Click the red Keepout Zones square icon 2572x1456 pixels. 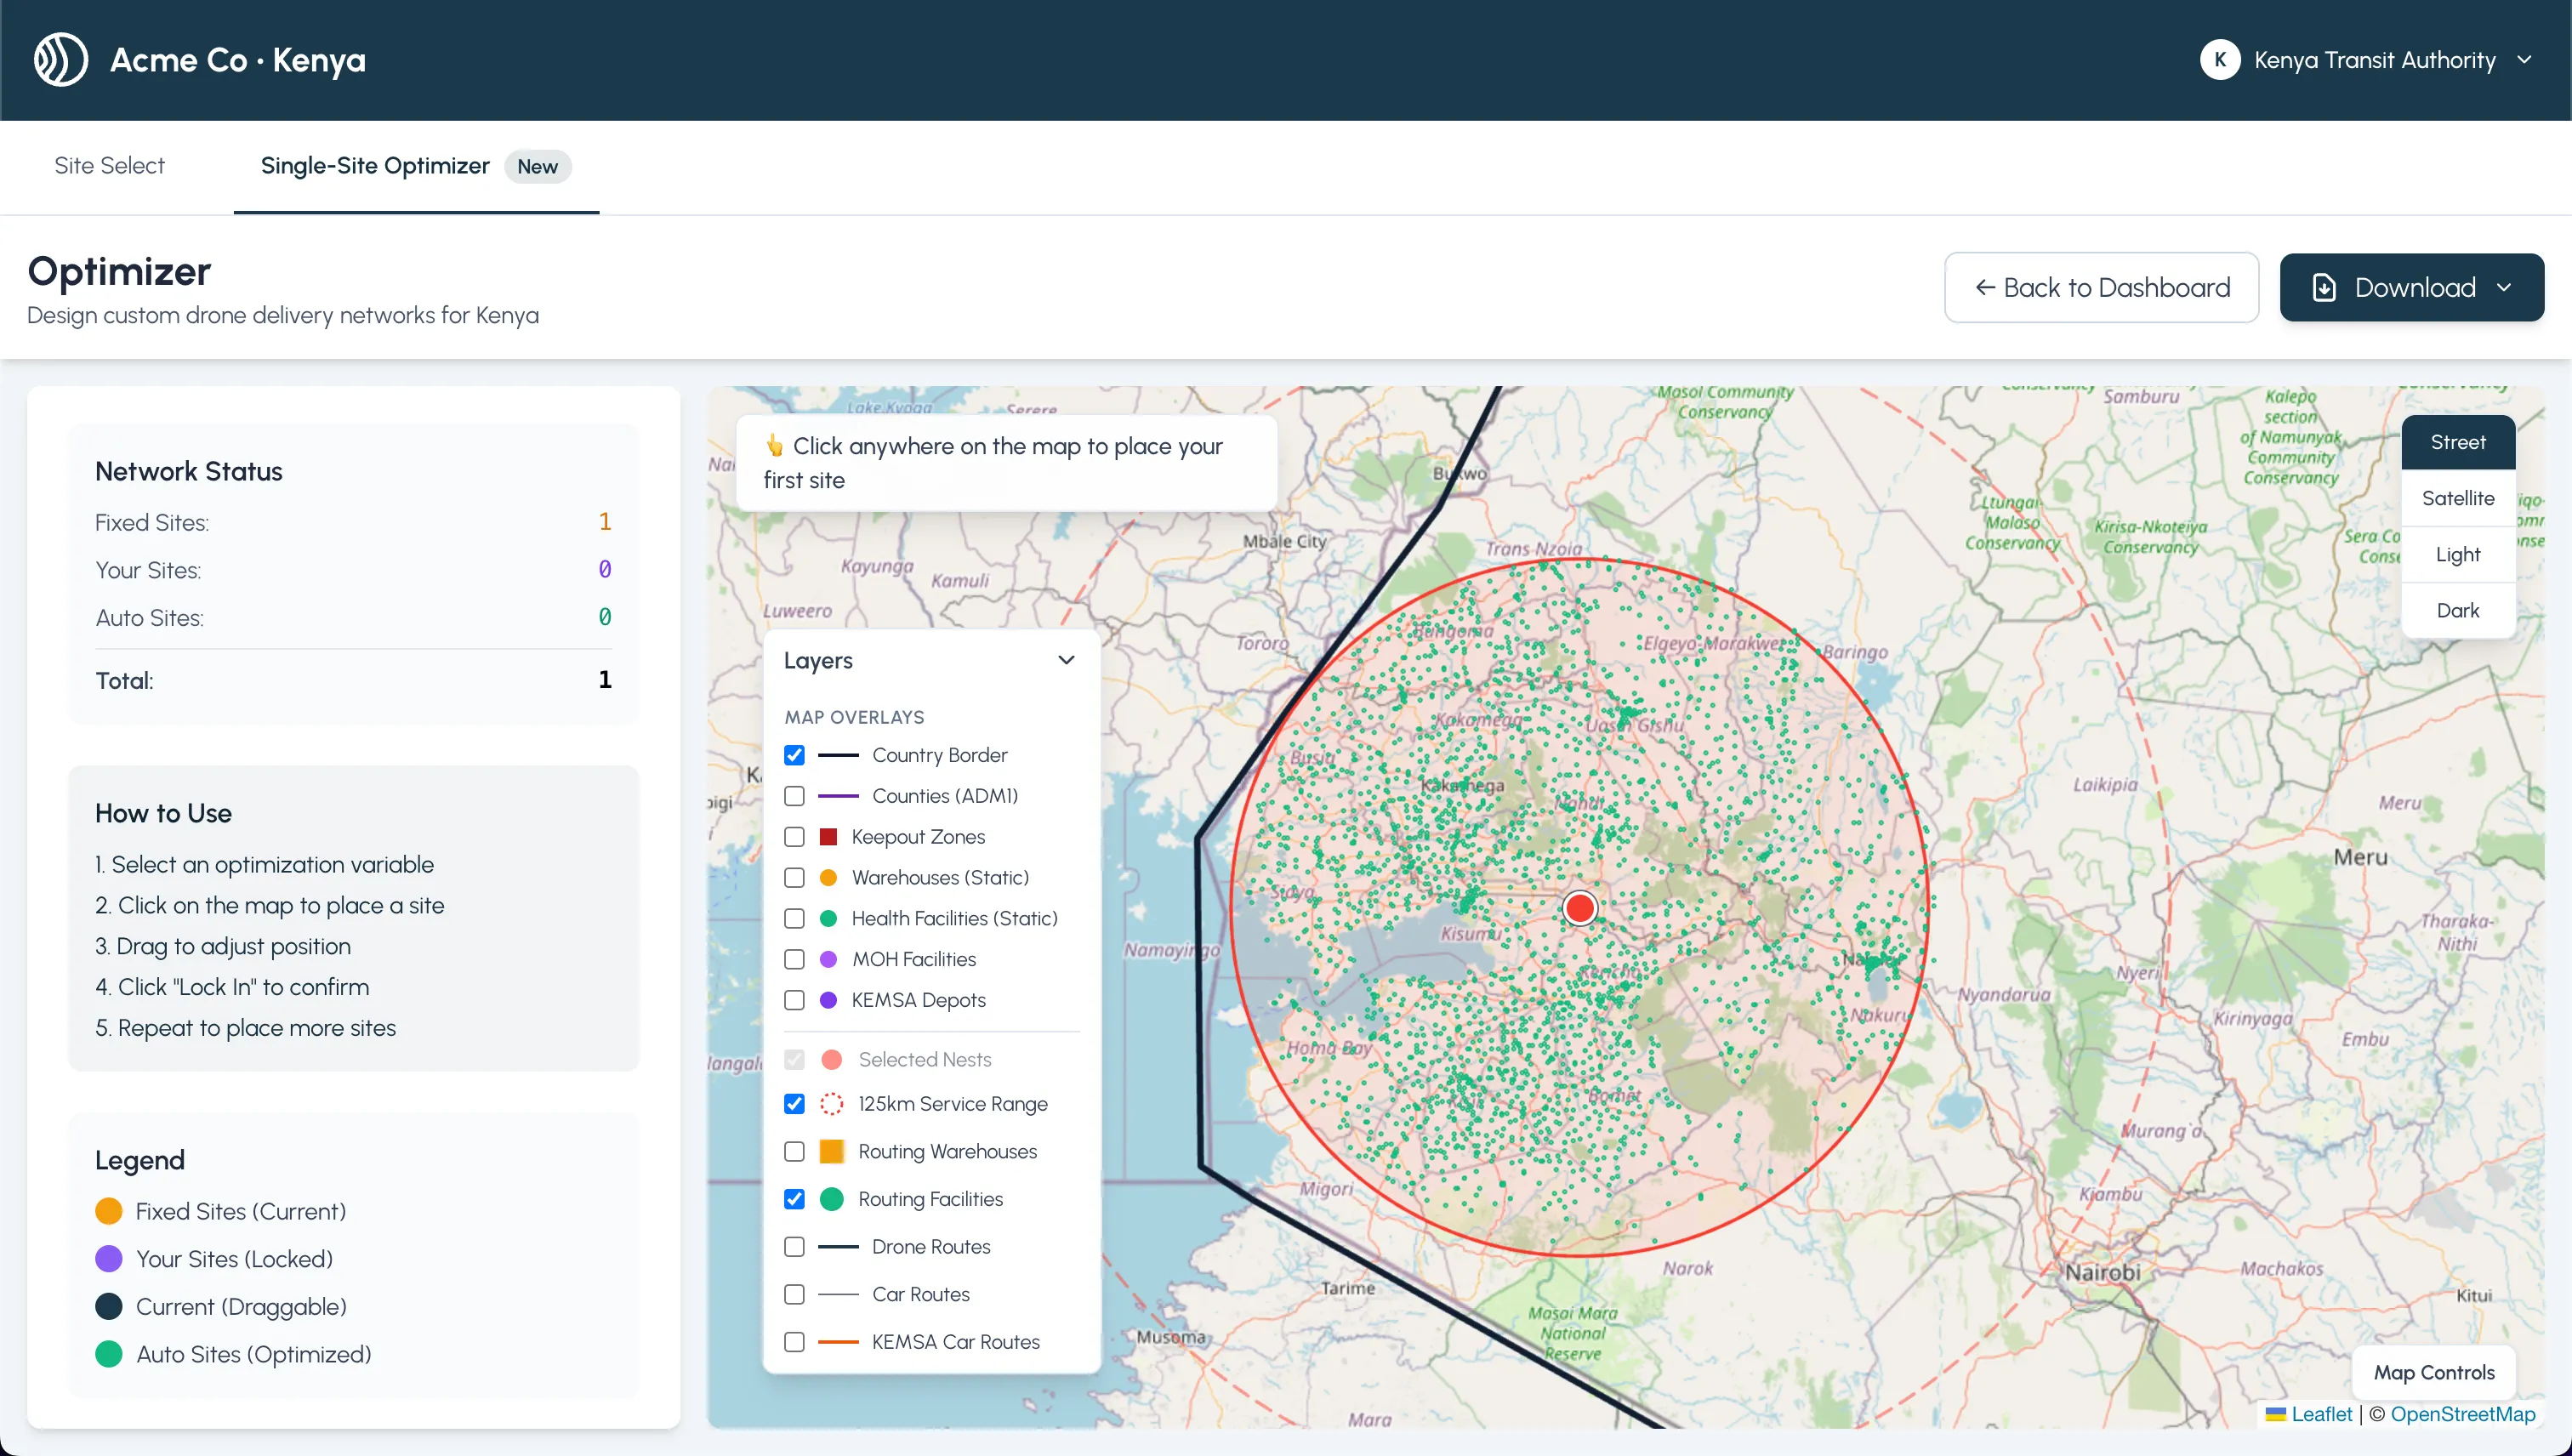point(828,837)
